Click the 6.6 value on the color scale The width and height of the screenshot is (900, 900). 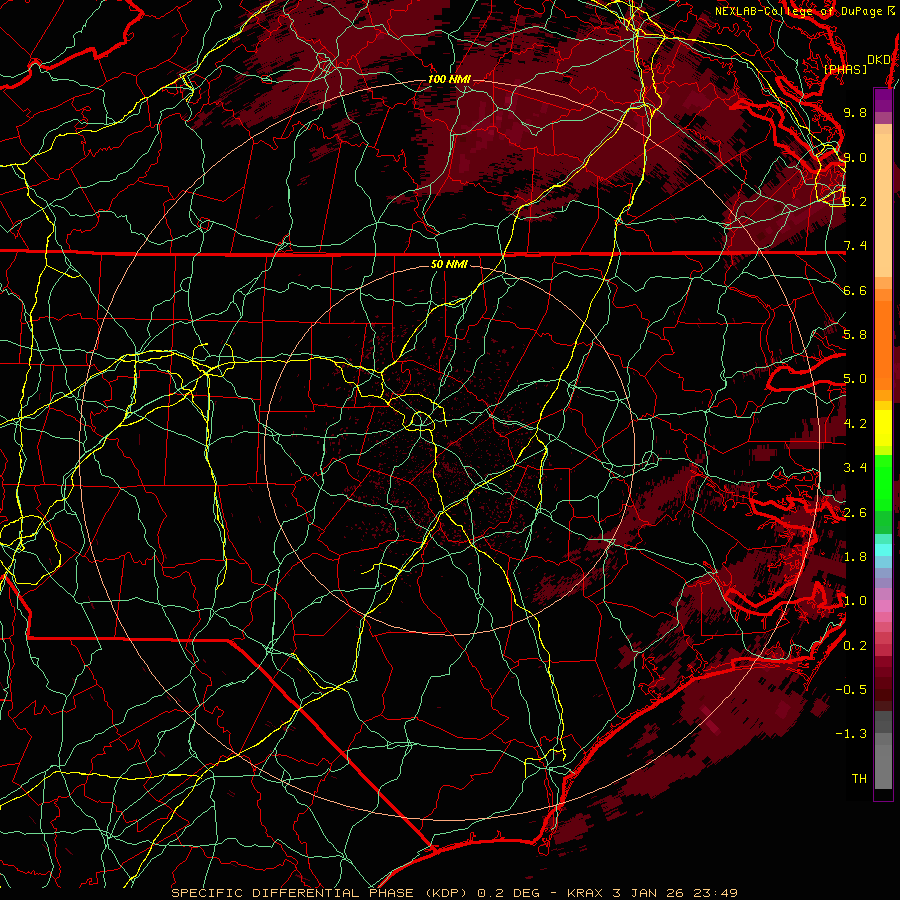point(855,290)
